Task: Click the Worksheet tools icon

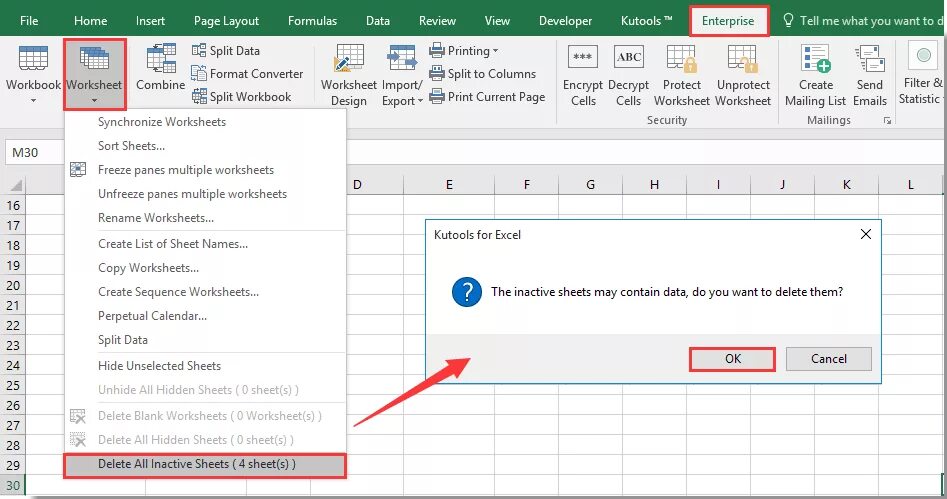Action: click(x=94, y=59)
